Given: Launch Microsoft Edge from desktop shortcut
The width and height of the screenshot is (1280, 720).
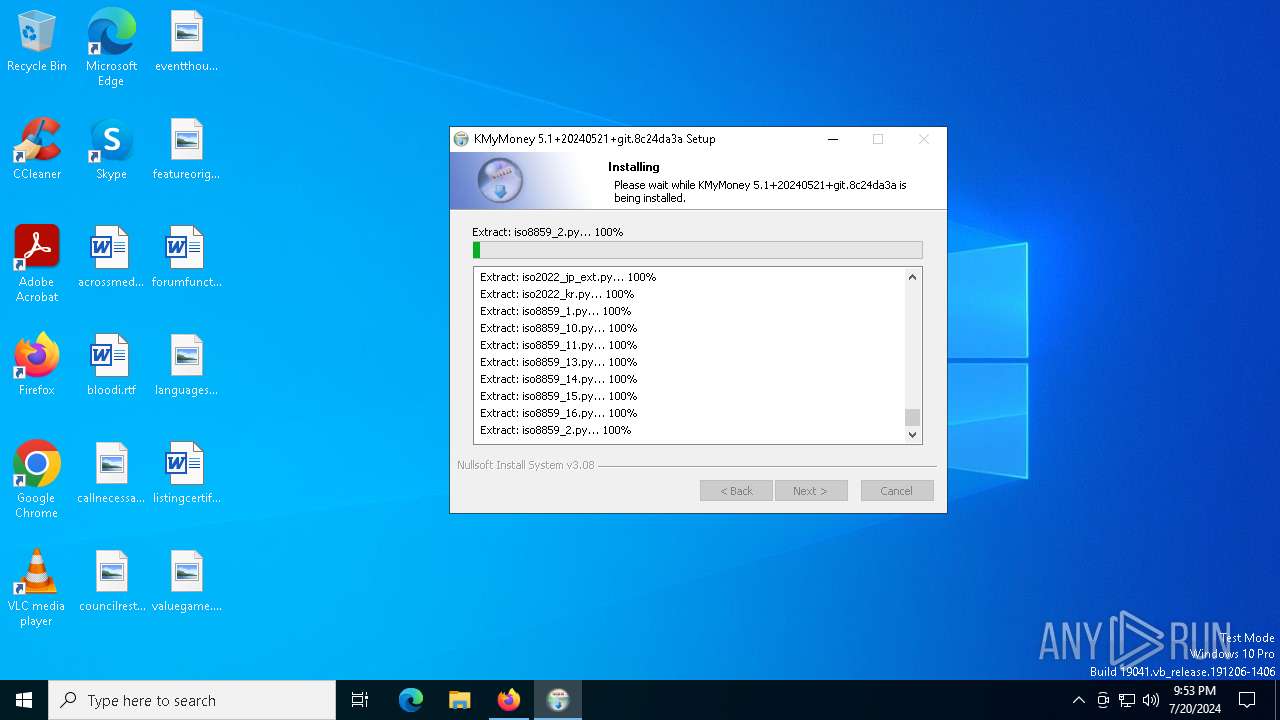Looking at the screenshot, I should (x=111, y=48).
